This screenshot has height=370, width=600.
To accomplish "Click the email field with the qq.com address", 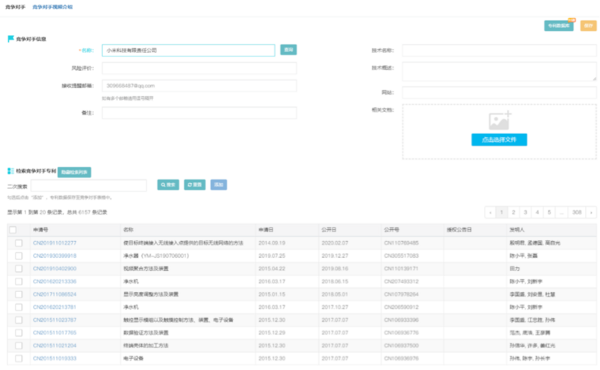I will pyautogui.click(x=199, y=86).
